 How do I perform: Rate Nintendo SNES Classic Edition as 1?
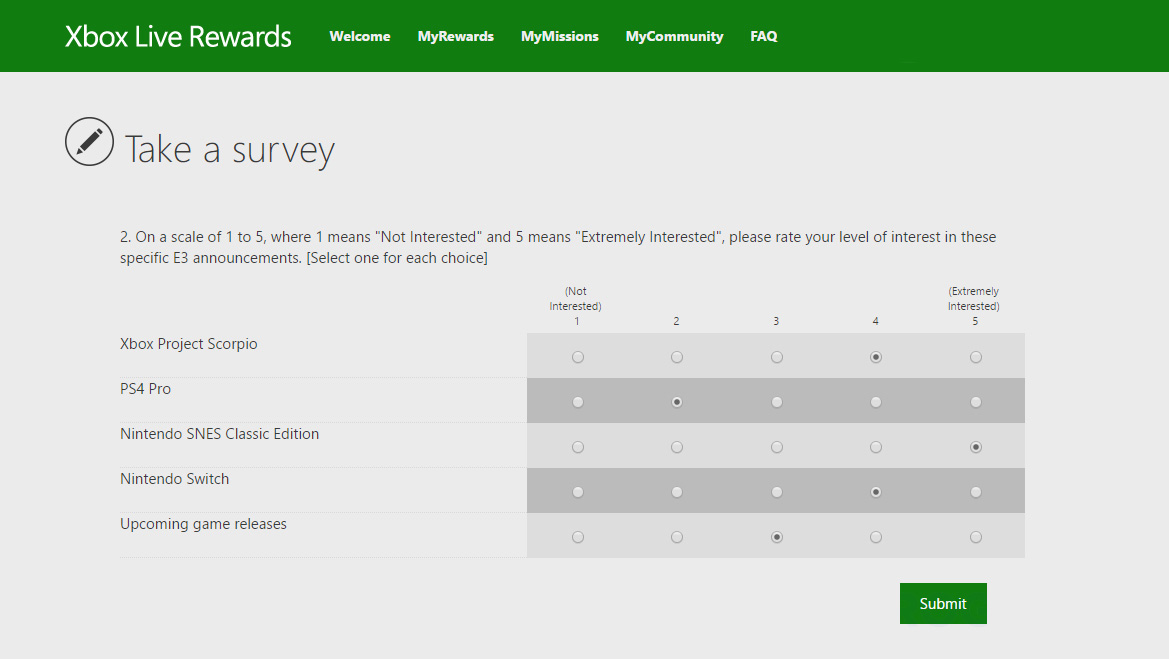coord(578,447)
